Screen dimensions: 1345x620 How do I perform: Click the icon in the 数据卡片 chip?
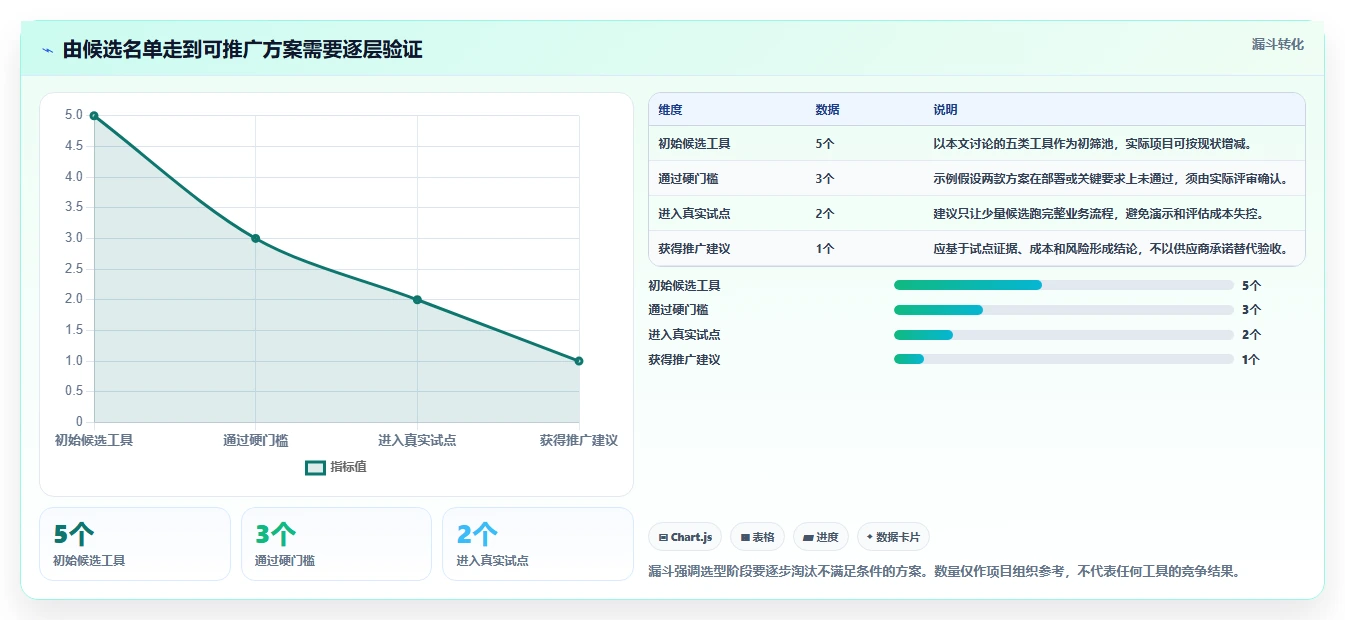(x=870, y=537)
